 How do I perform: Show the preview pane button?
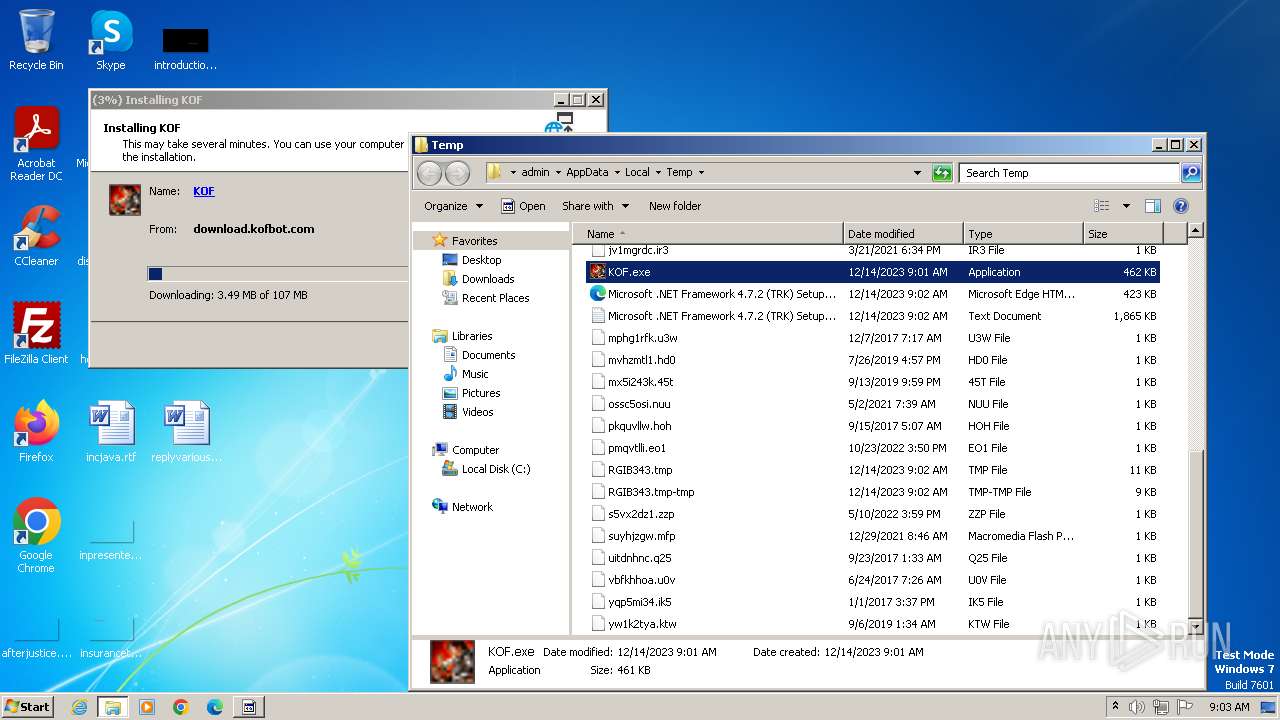[1152, 206]
